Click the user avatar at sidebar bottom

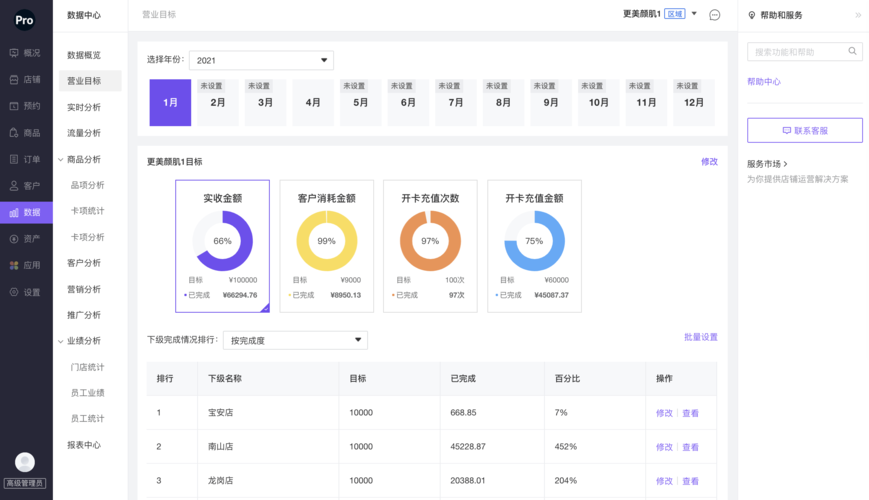(24, 462)
